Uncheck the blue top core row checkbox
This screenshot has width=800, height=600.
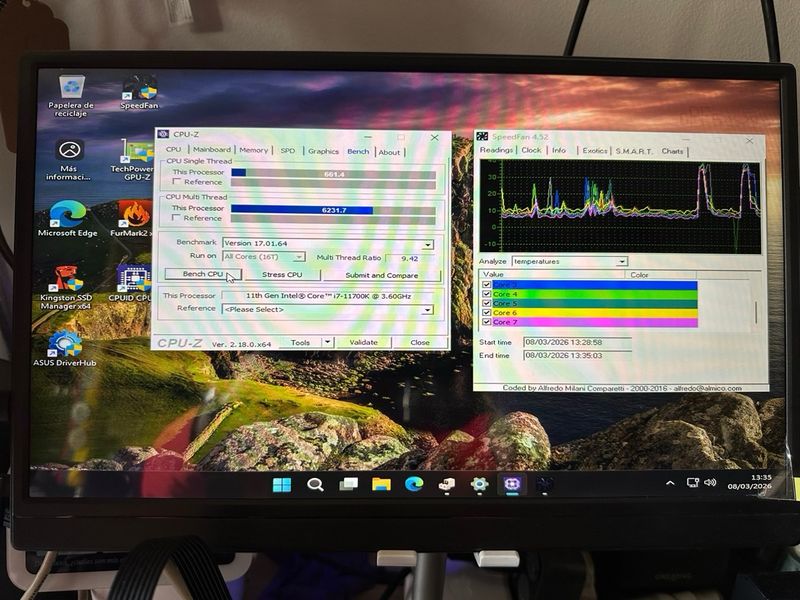[486, 285]
